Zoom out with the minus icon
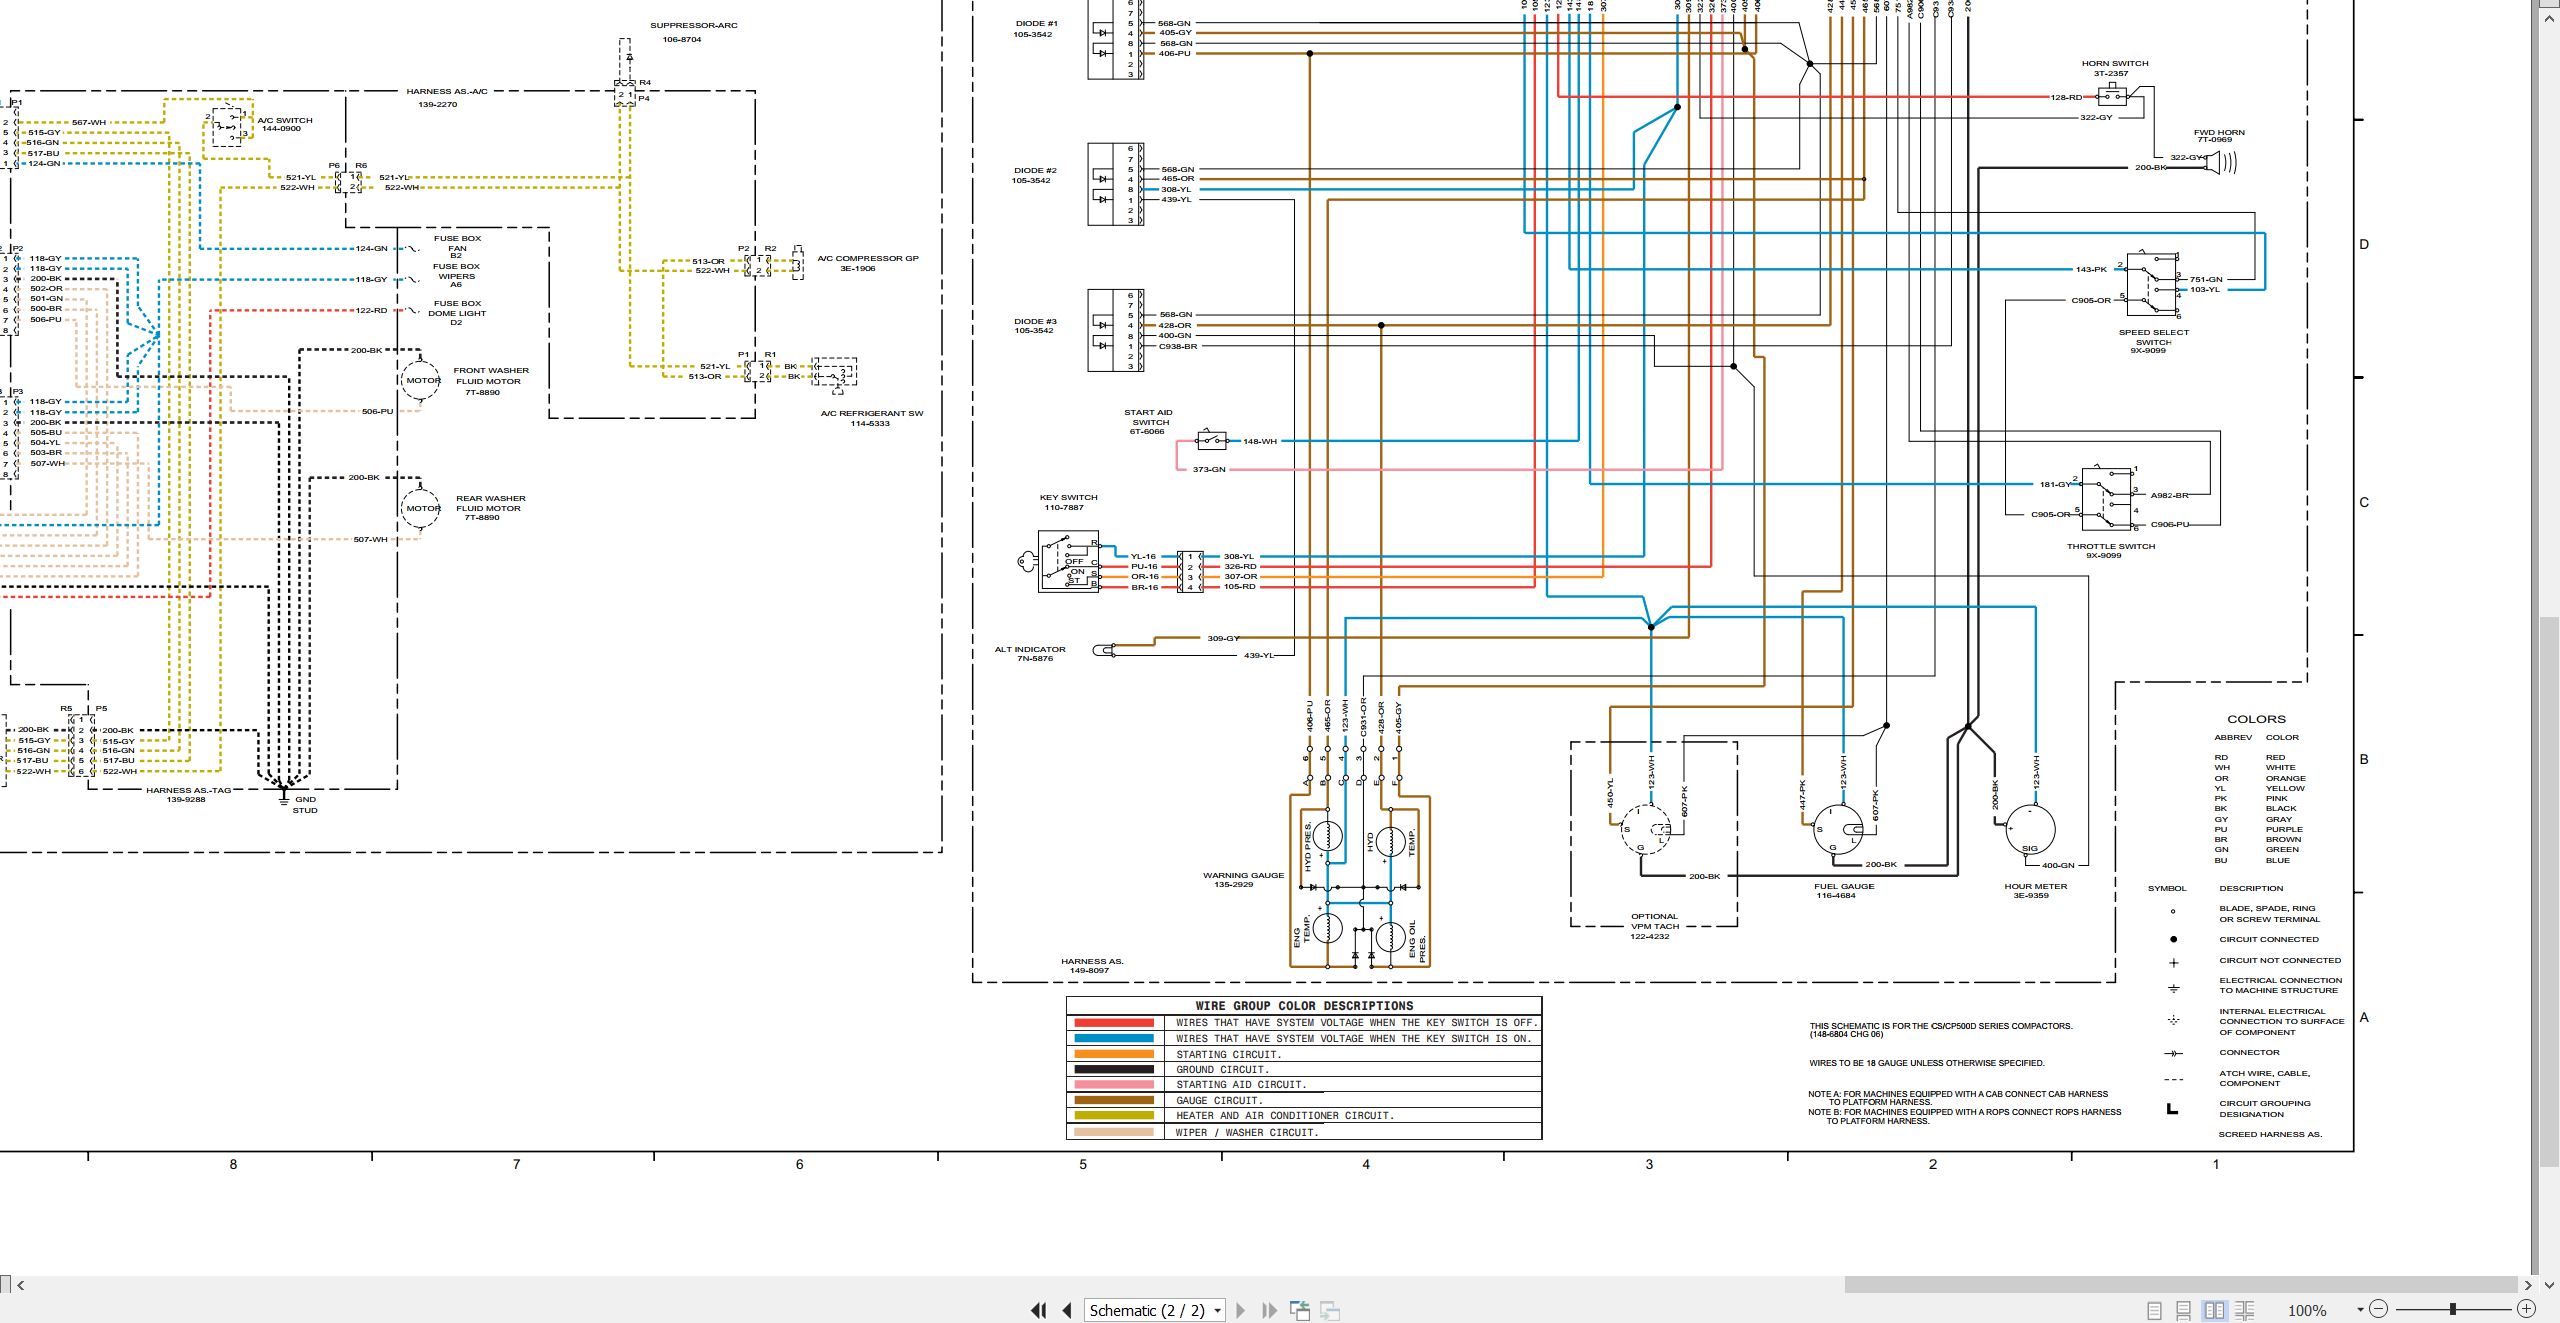 click(x=2379, y=1309)
